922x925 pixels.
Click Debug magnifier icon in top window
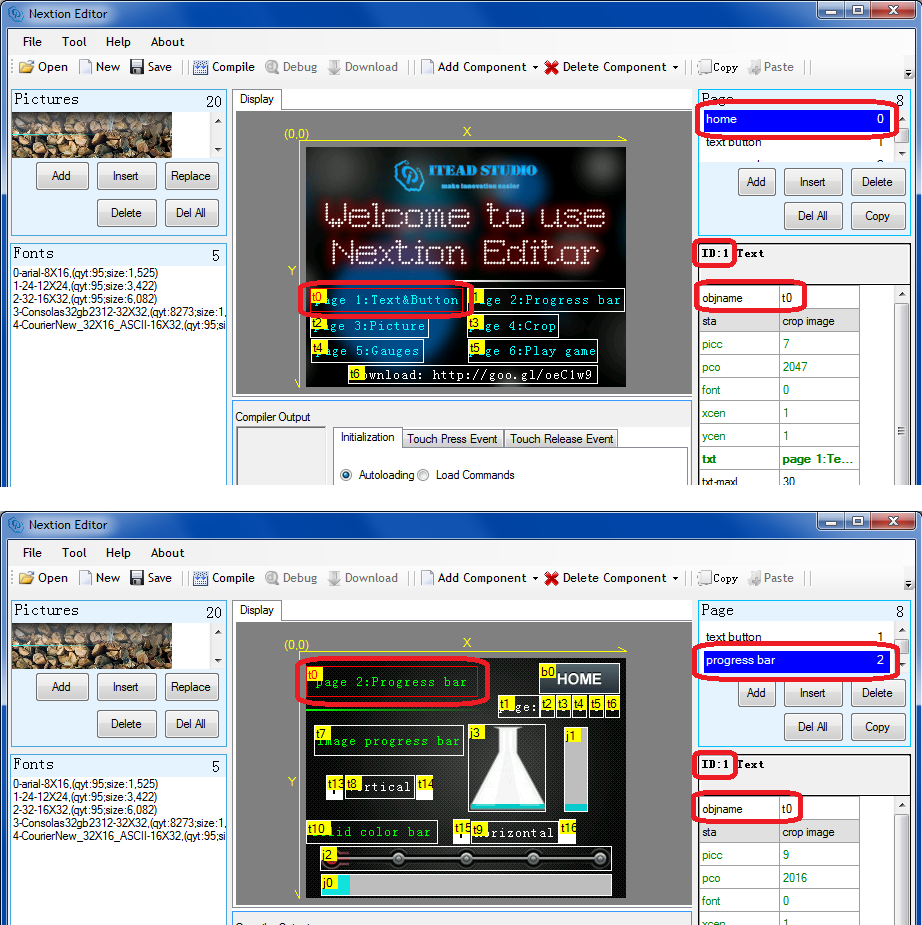(272, 67)
